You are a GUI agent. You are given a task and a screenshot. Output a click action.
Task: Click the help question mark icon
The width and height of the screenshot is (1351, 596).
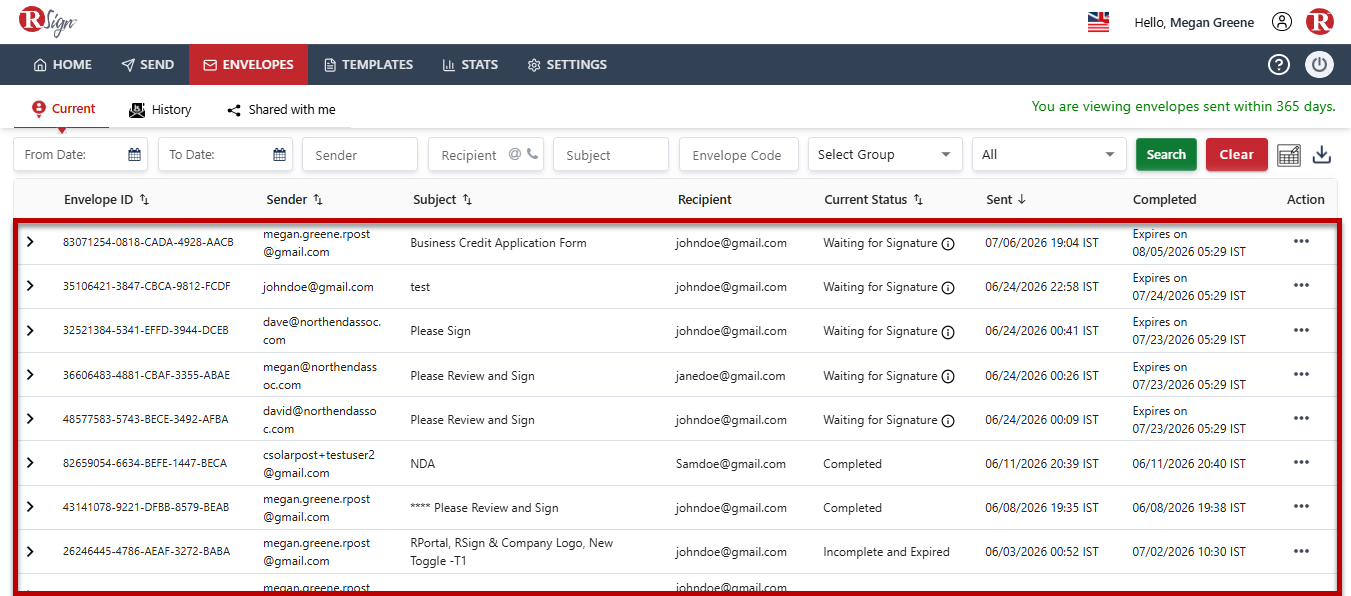click(x=1279, y=65)
